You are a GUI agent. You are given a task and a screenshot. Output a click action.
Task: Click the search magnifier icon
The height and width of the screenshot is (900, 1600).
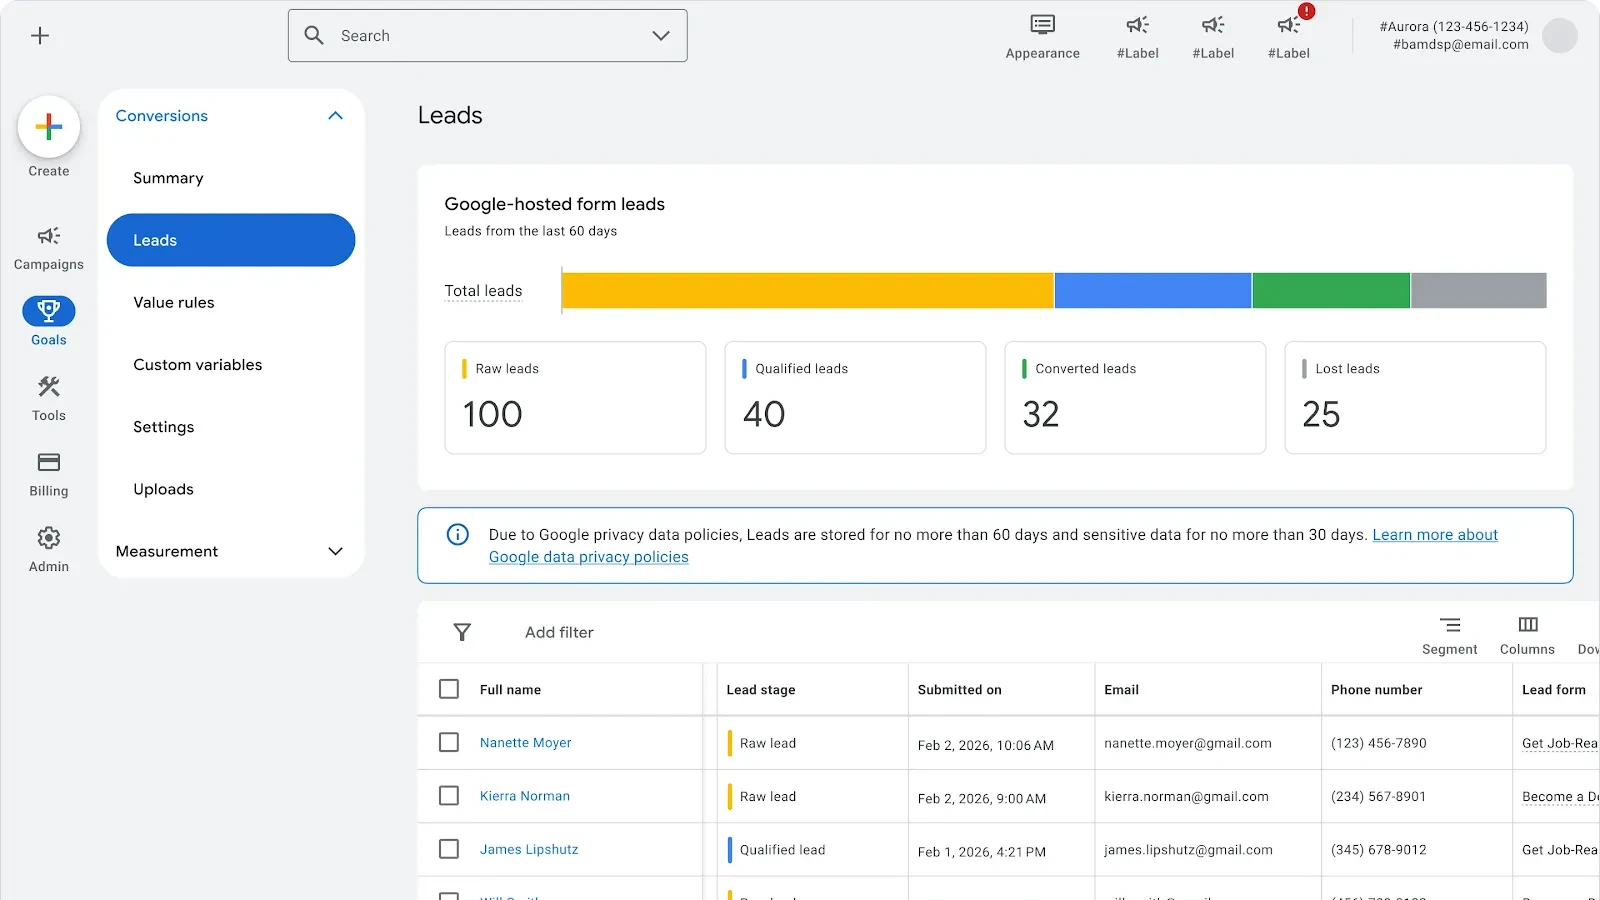click(x=314, y=35)
